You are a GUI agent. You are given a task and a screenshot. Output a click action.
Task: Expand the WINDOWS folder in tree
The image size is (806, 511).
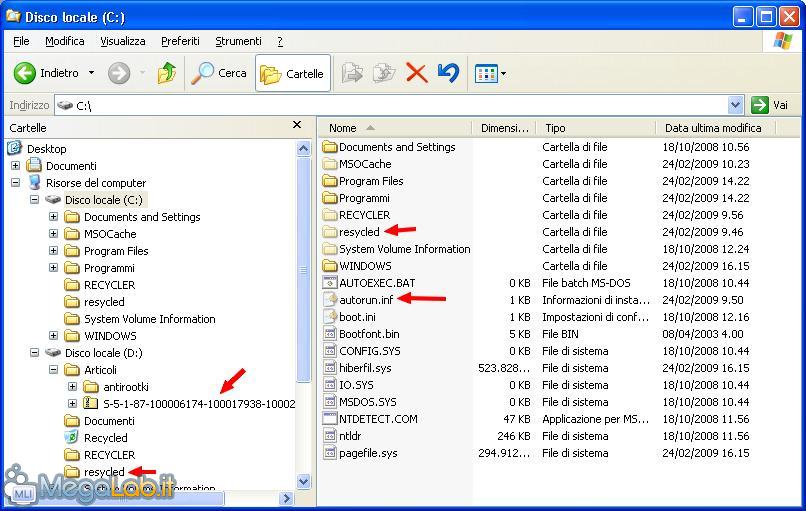[x=54, y=336]
